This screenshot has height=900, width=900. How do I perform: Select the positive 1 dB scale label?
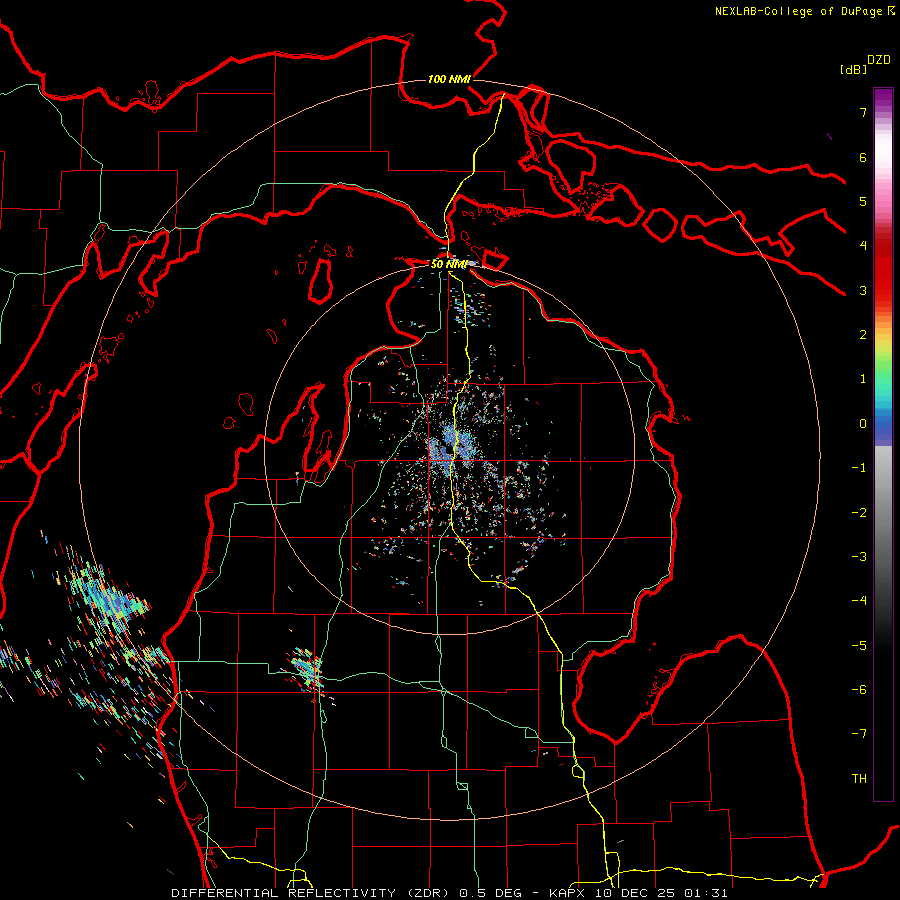tap(863, 379)
